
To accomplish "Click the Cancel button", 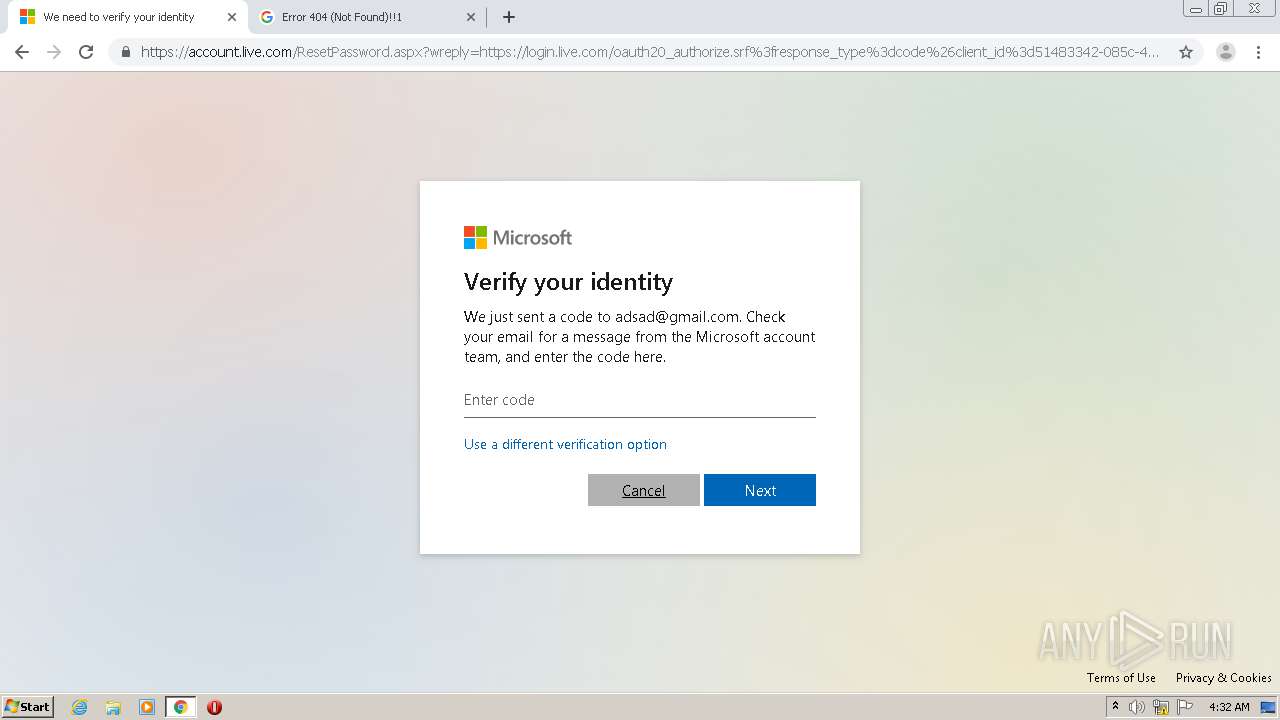I will [644, 490].
